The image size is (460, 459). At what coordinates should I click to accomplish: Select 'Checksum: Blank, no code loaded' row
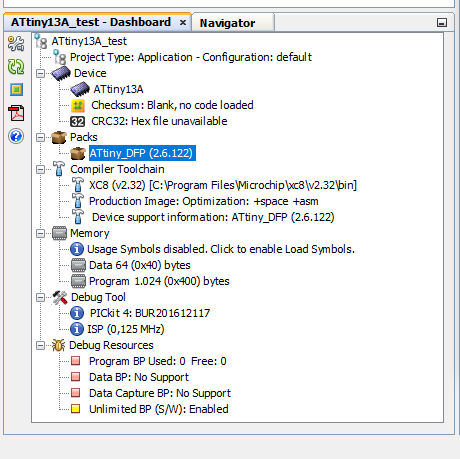[x=172, y=105]
